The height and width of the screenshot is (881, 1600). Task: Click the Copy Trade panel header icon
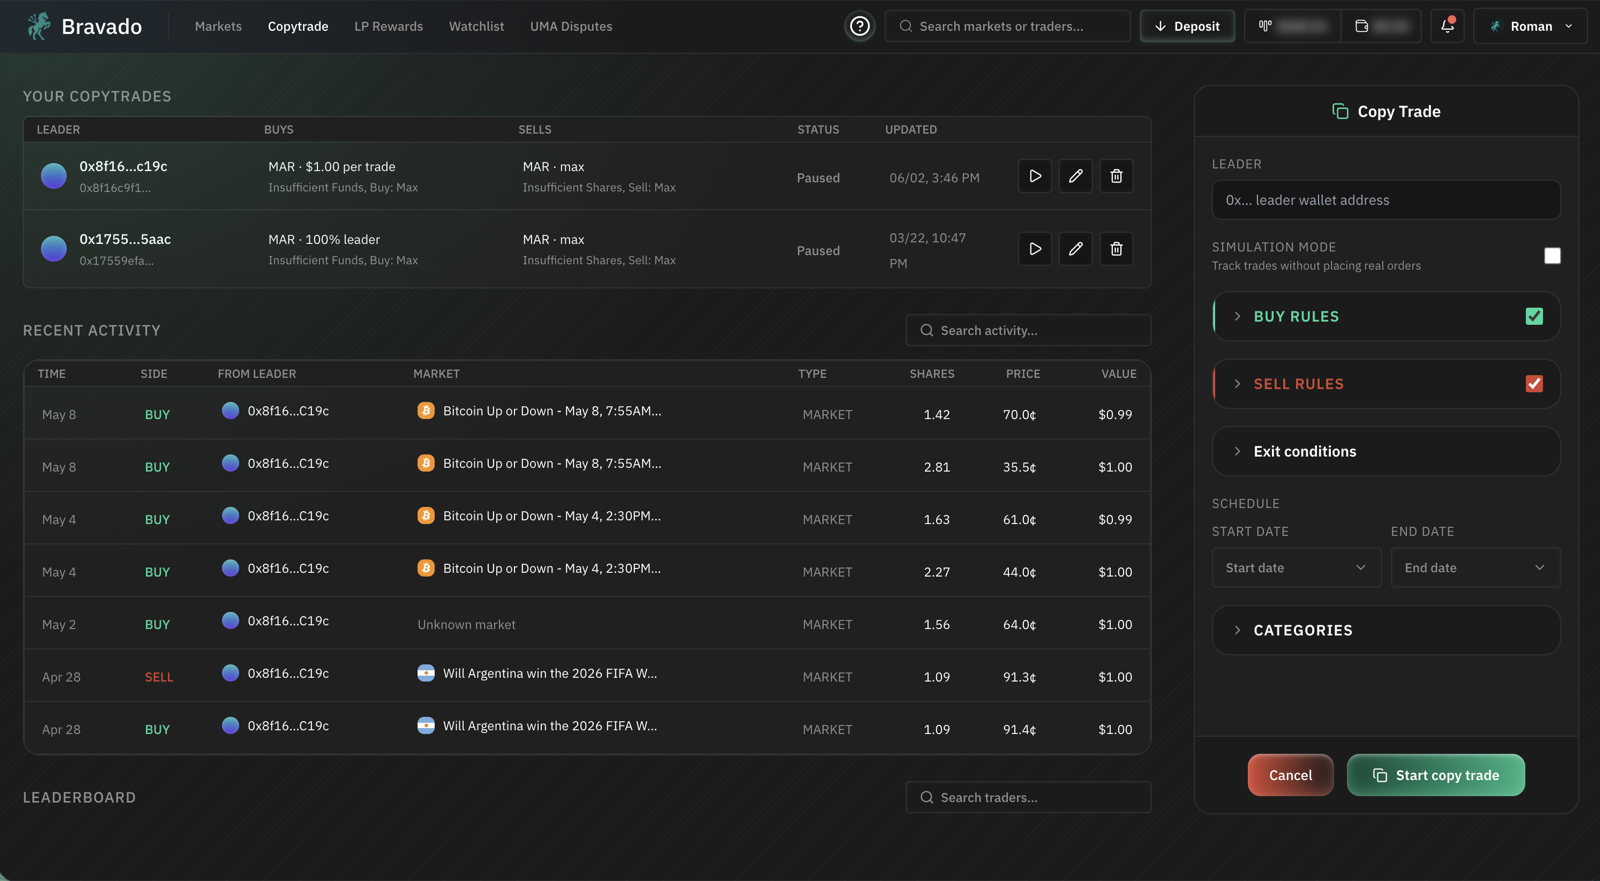[x=1340, y=111]
